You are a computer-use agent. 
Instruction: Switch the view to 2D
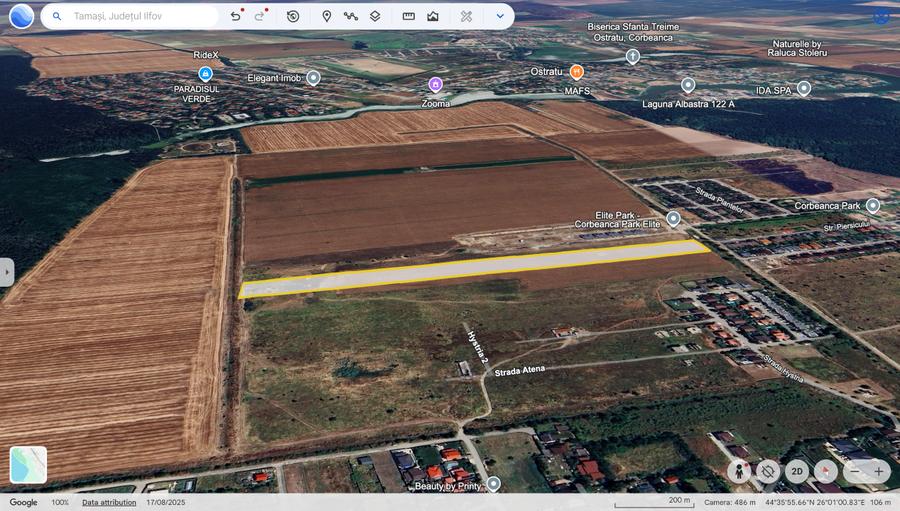(797, 471)
